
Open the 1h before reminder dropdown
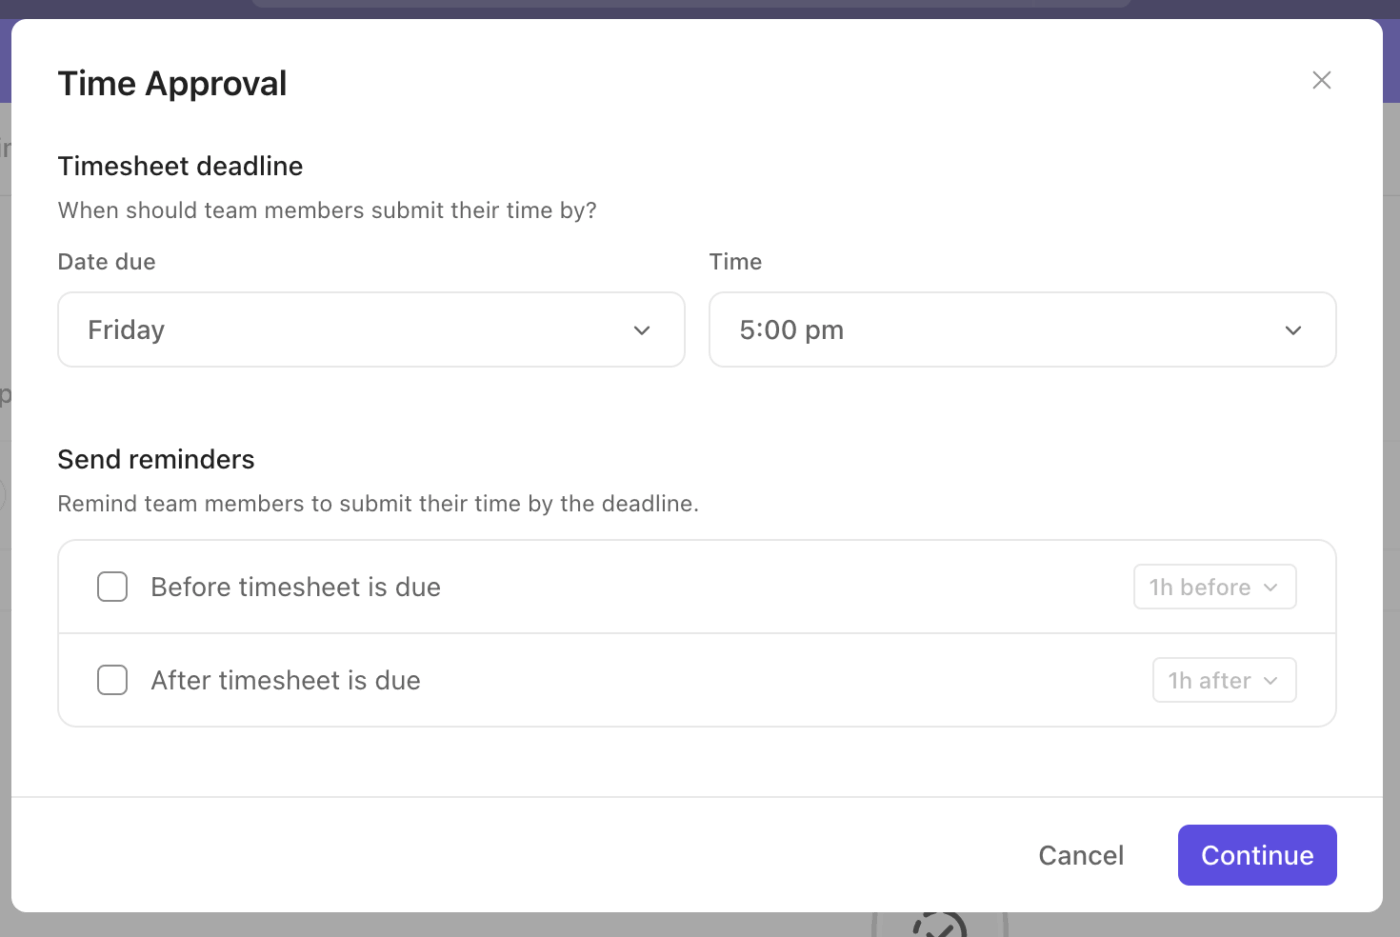click(x=1214, y=587)
